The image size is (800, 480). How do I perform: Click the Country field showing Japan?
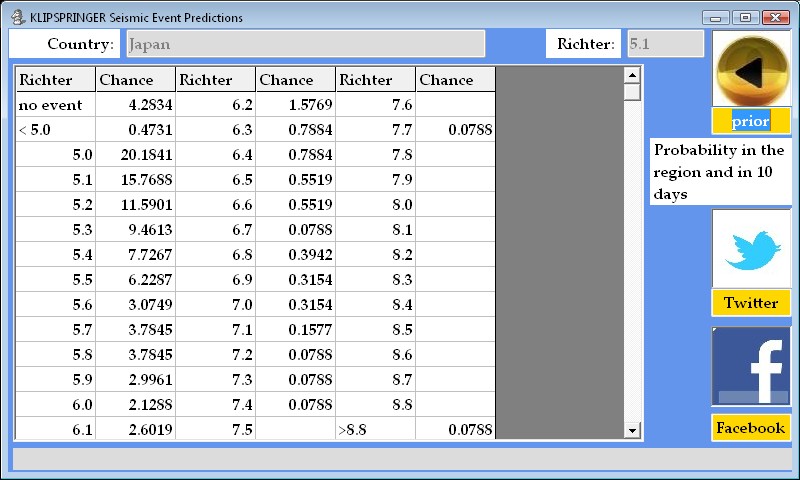pyautogui.click(x=305, y=44)
